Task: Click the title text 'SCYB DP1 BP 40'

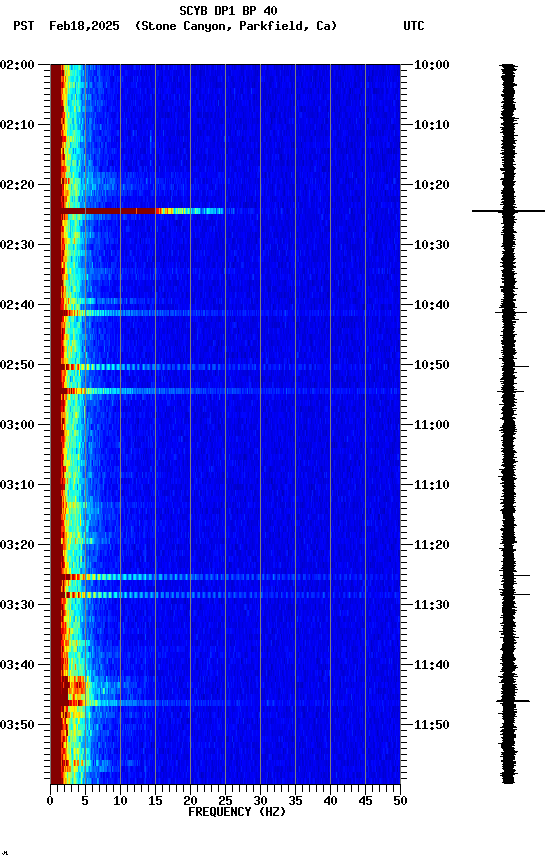Action: 228,10
